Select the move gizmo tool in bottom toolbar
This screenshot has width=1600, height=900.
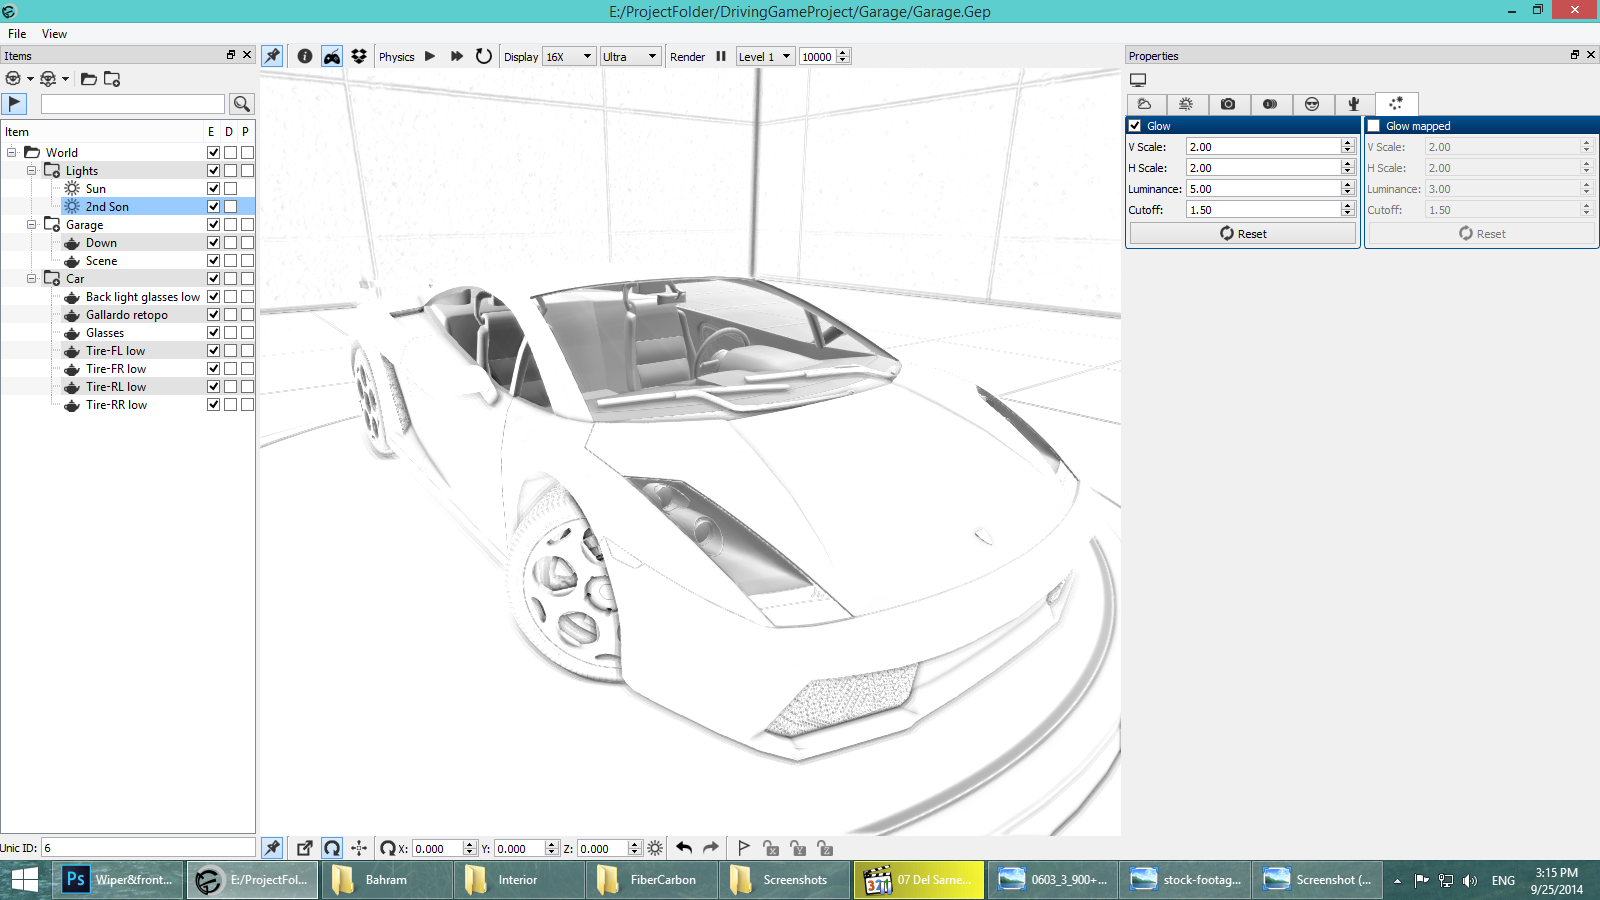pyautogui.click(x=359, y=848)
